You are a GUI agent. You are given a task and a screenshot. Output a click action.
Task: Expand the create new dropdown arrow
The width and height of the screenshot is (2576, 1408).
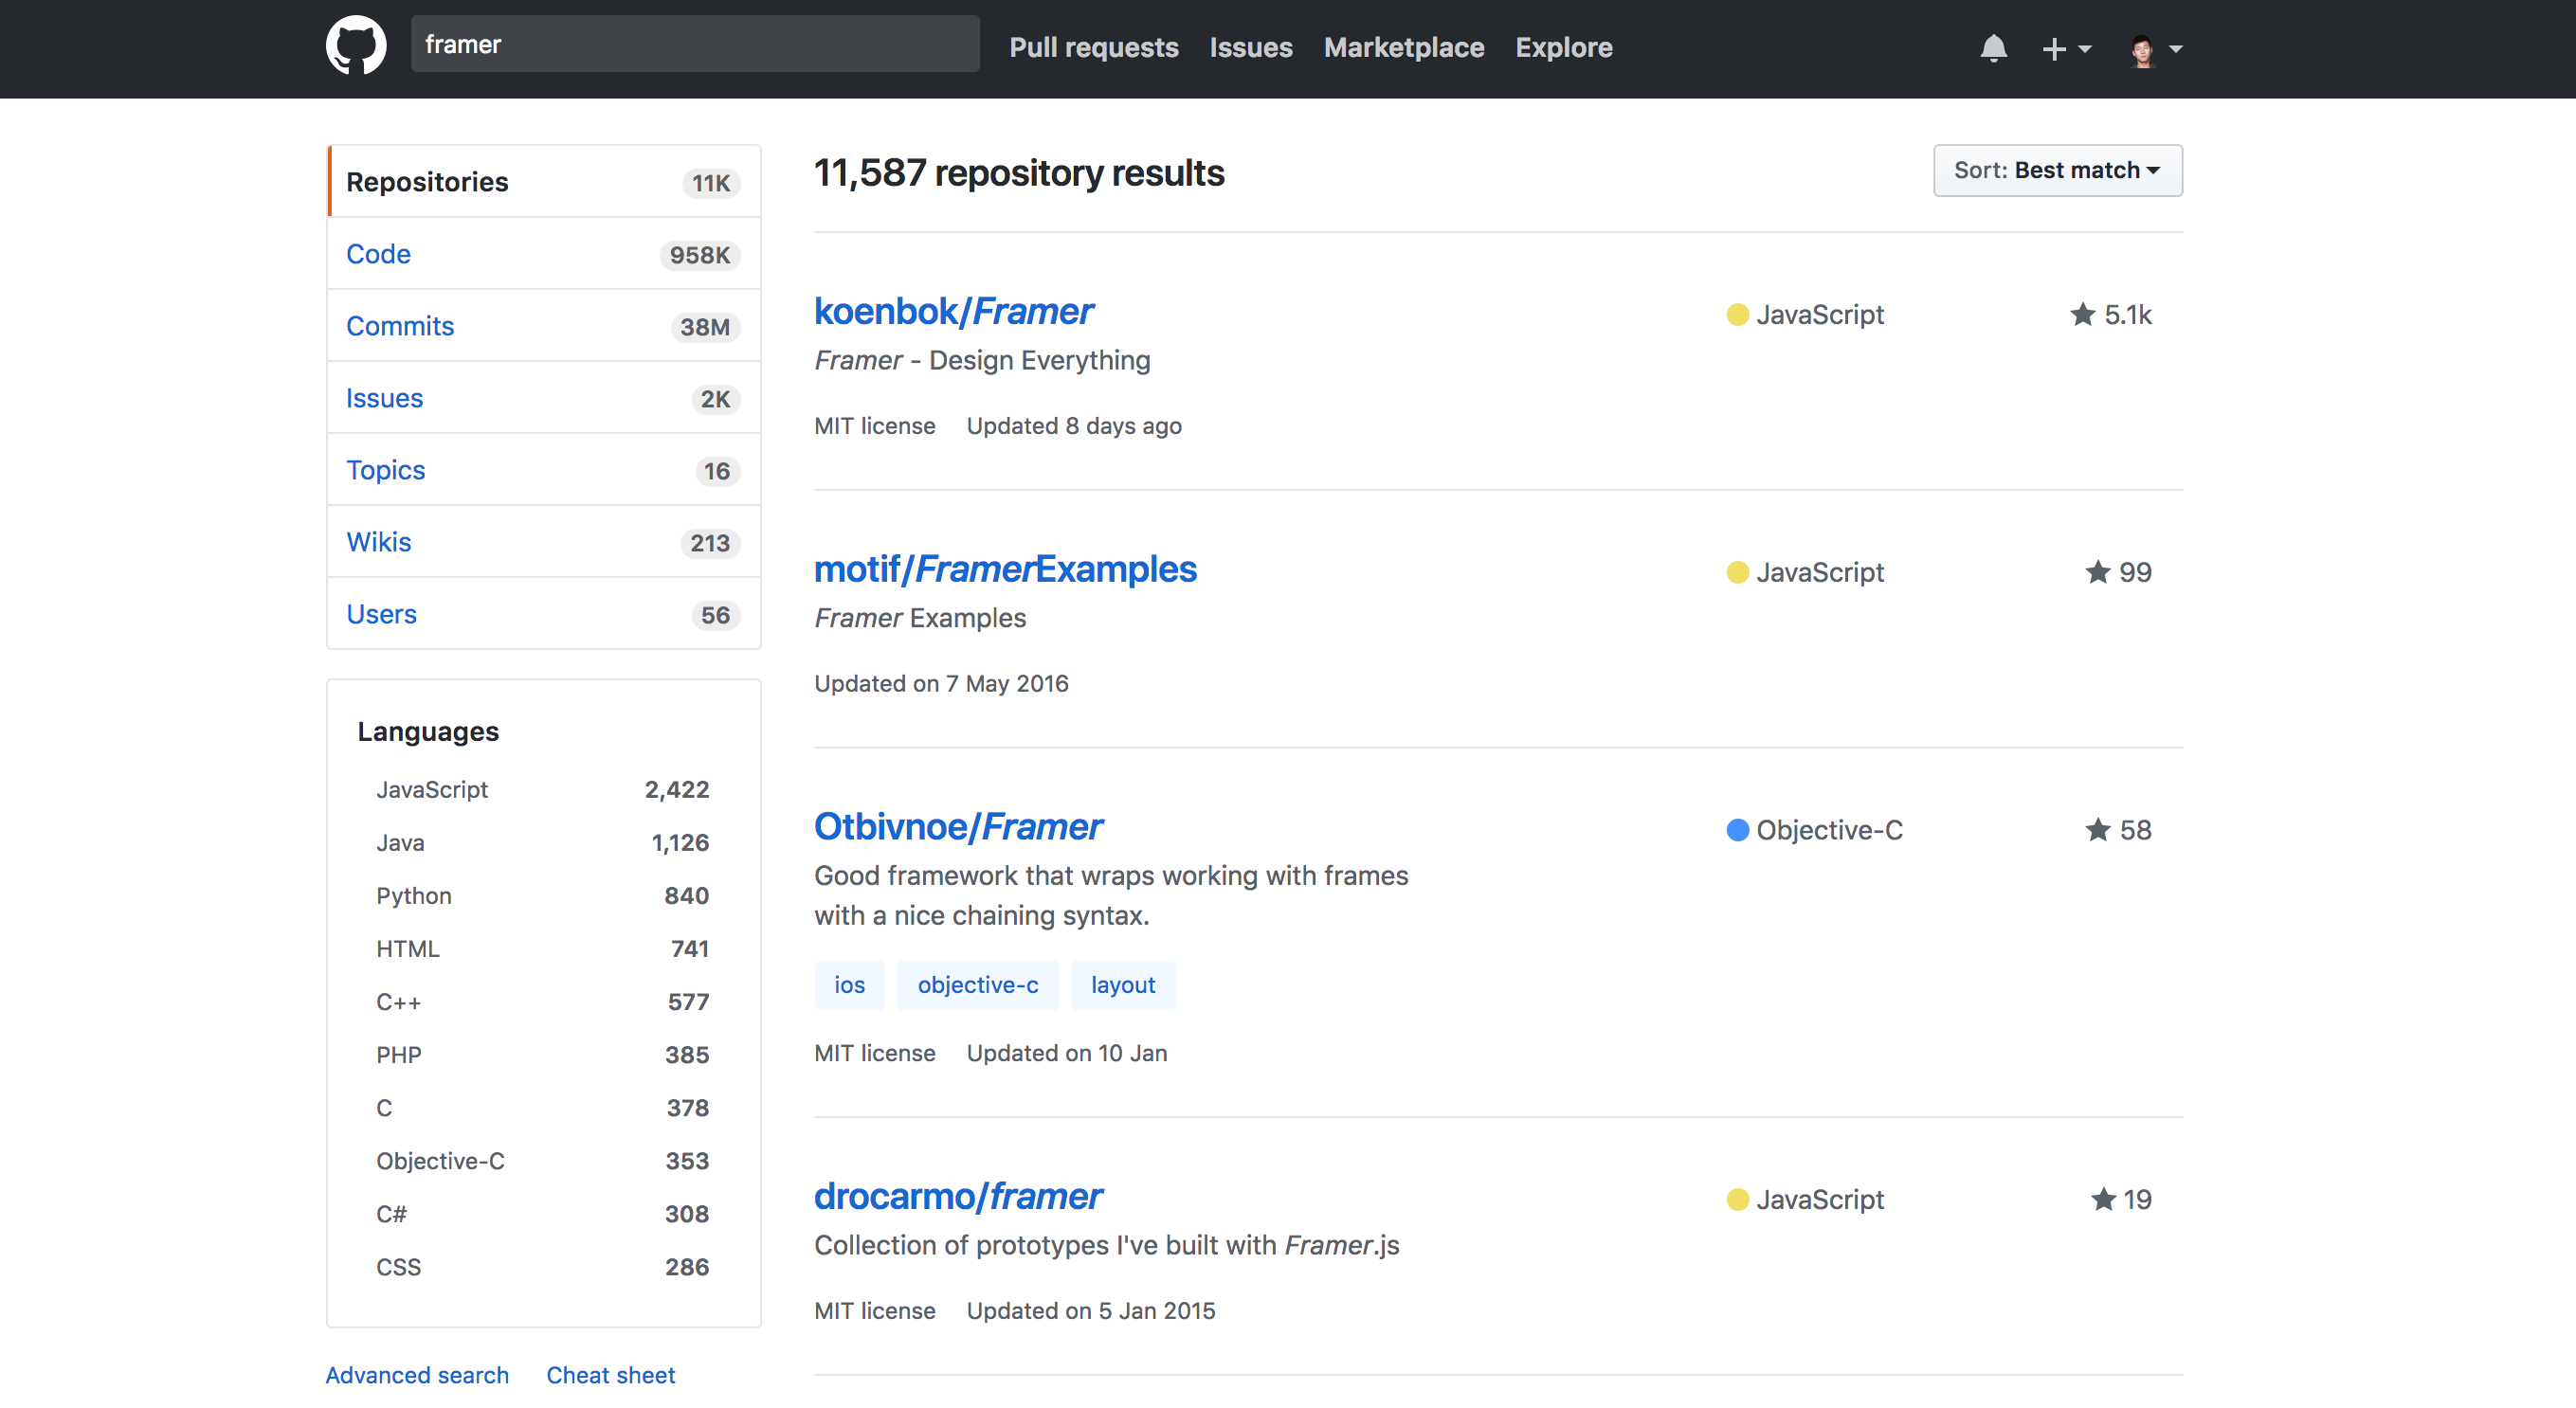pyautogui.click(x=2085, y=49)
